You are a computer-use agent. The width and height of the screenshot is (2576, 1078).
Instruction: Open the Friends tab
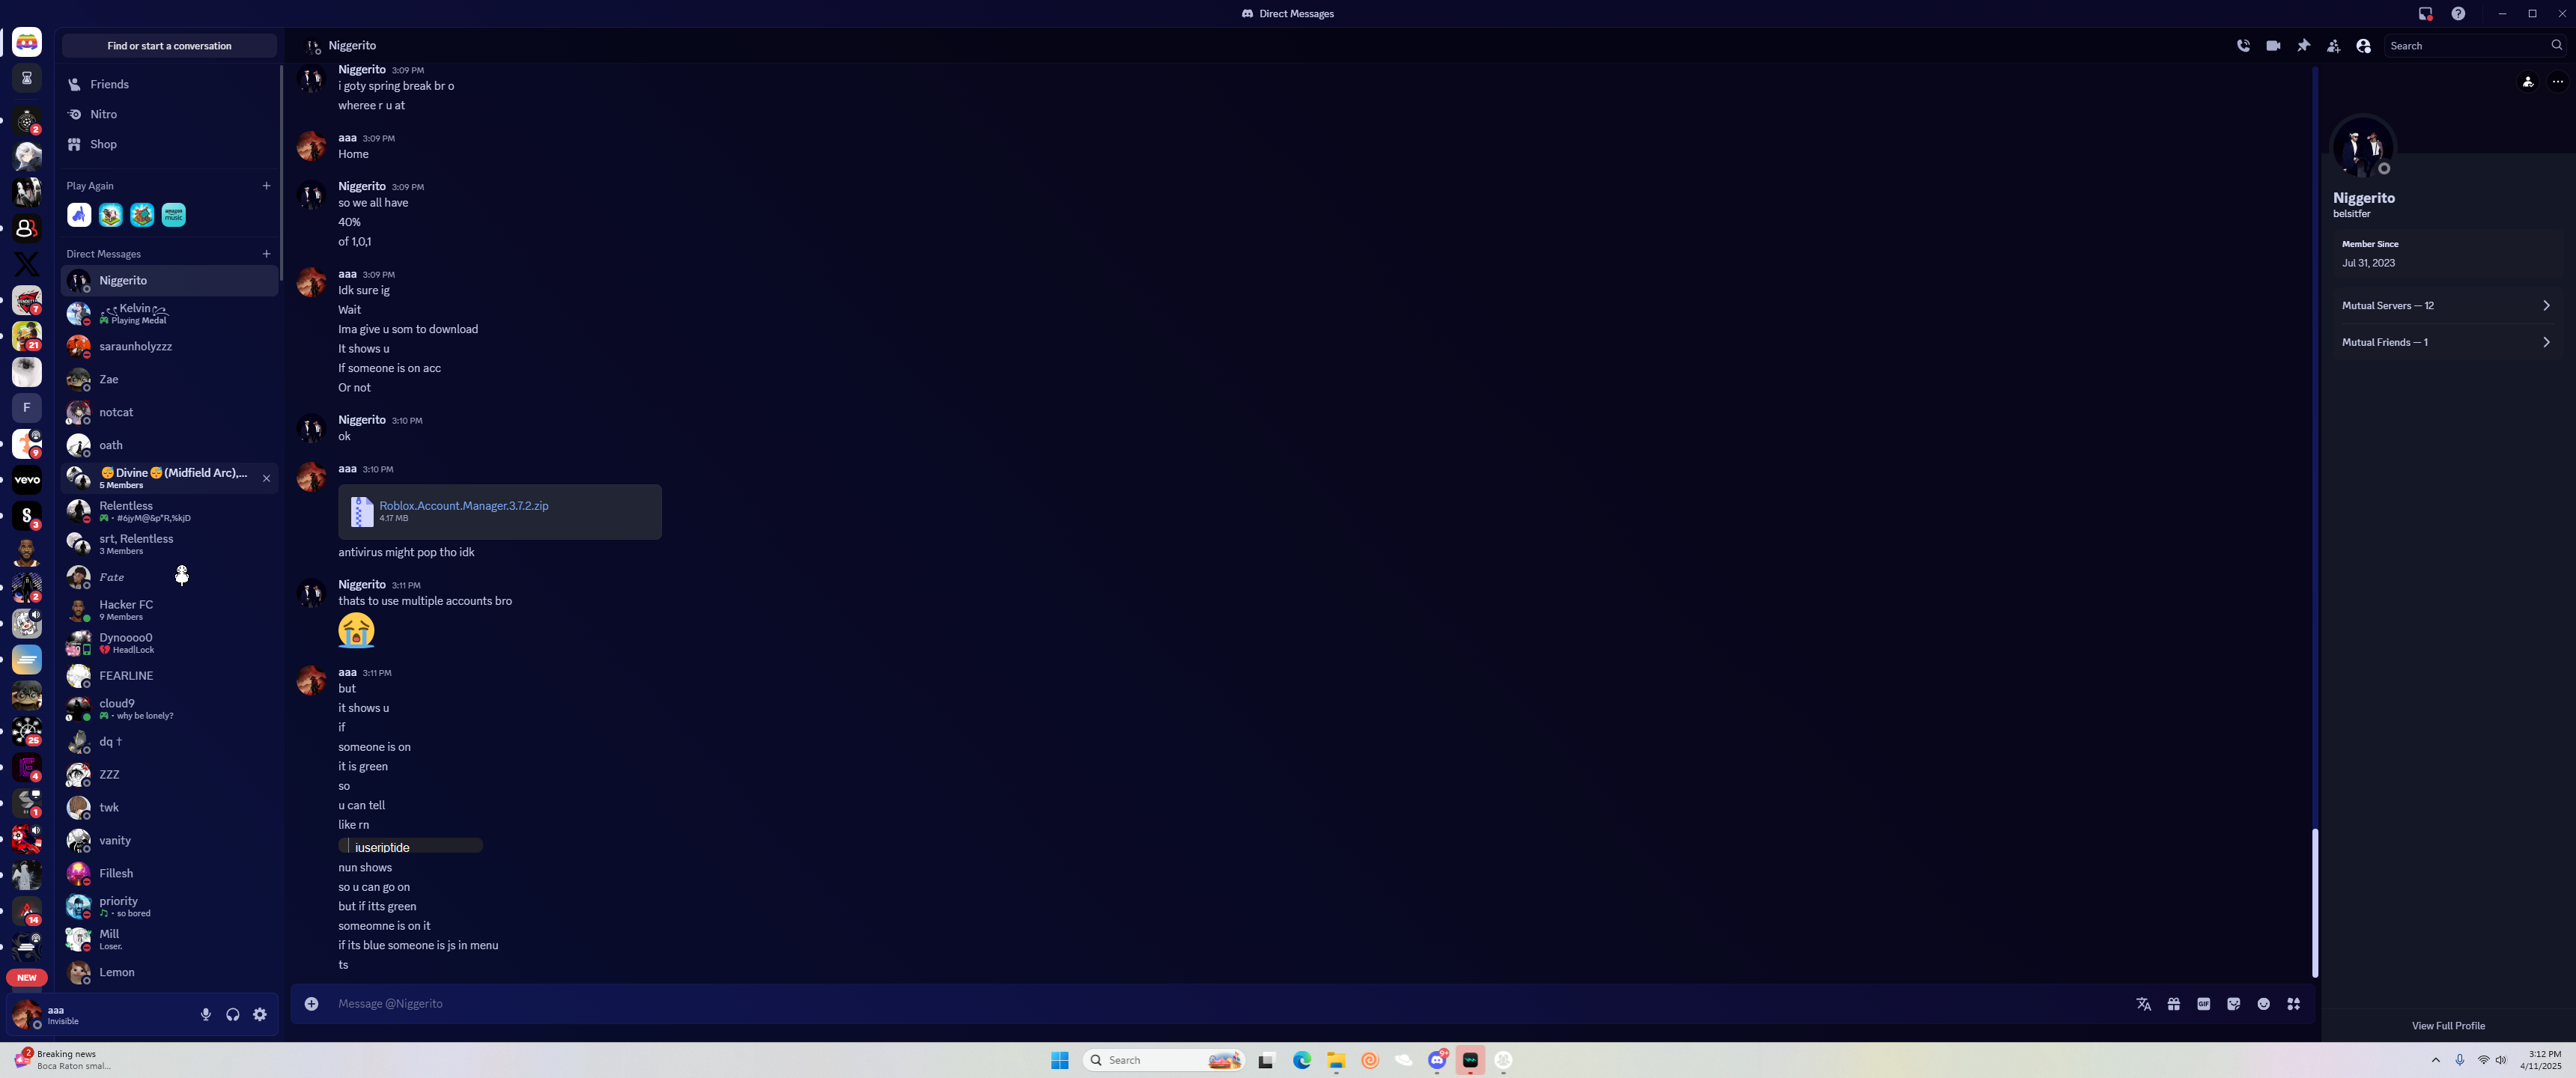click(169, 85)
